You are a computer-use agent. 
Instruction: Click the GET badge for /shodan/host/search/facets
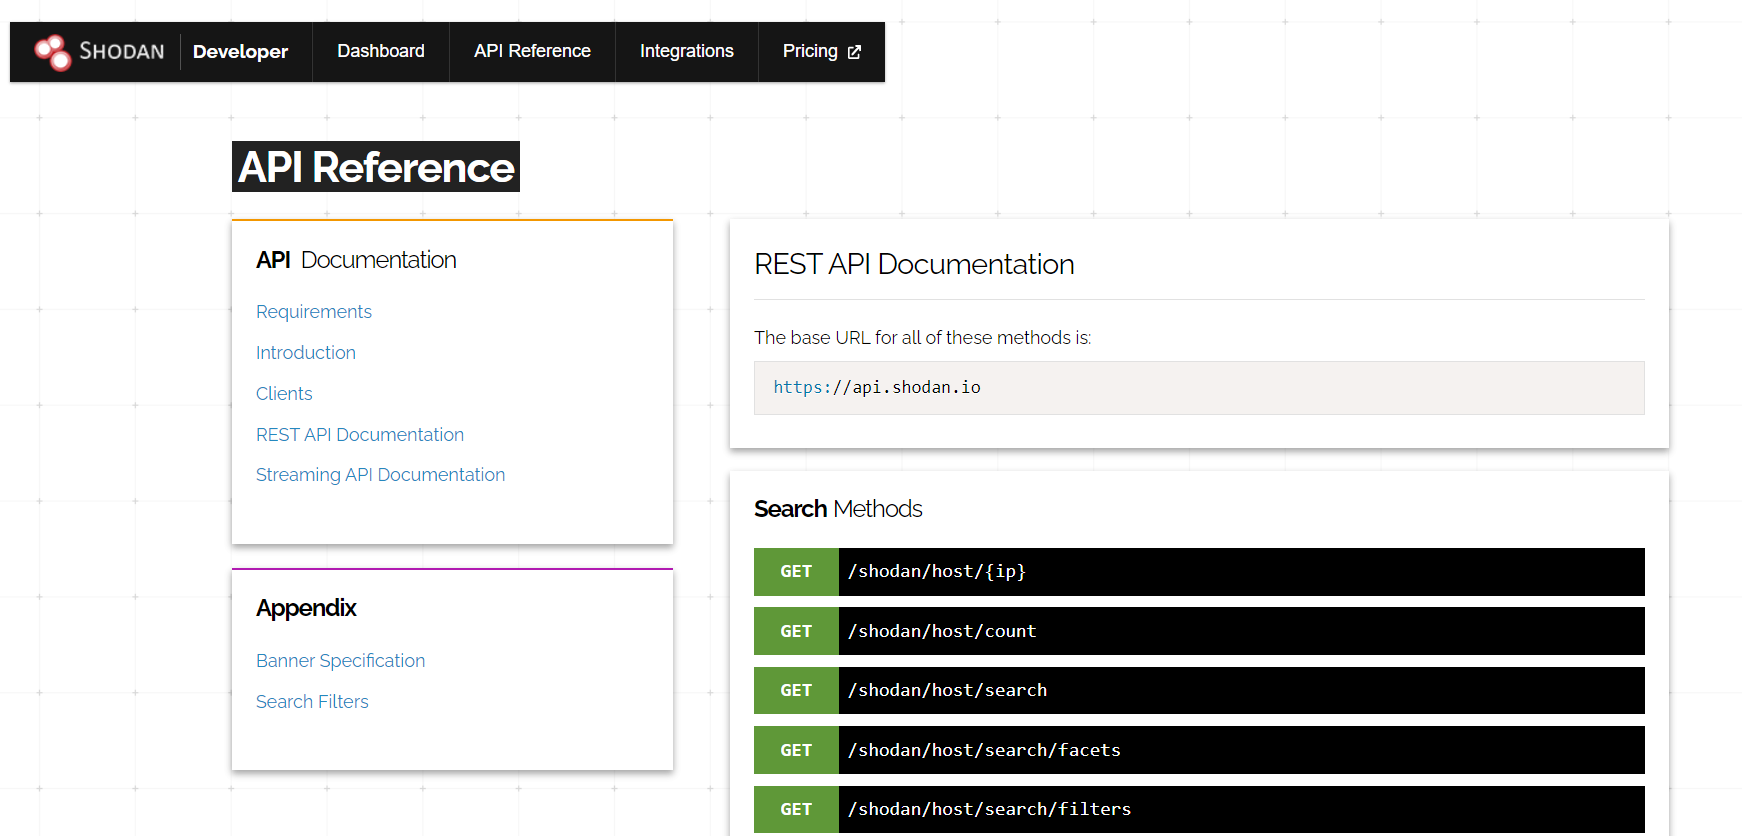796,750
